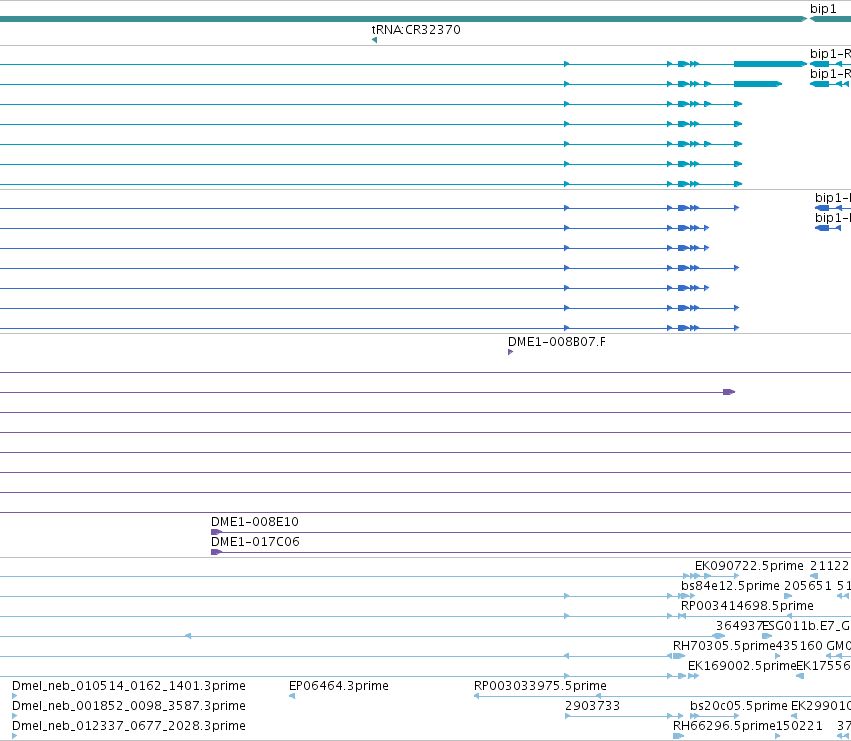851x741 pixels.
Task: Click the bs84e12.5prime EST label
Action: coord(730,586)
